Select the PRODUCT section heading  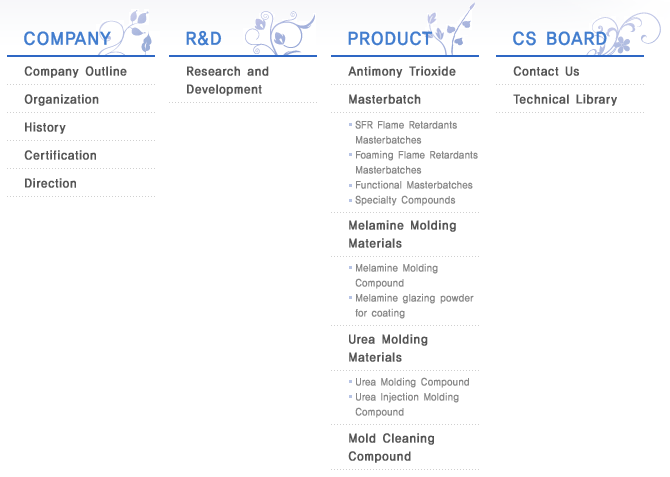click(390, 39)
